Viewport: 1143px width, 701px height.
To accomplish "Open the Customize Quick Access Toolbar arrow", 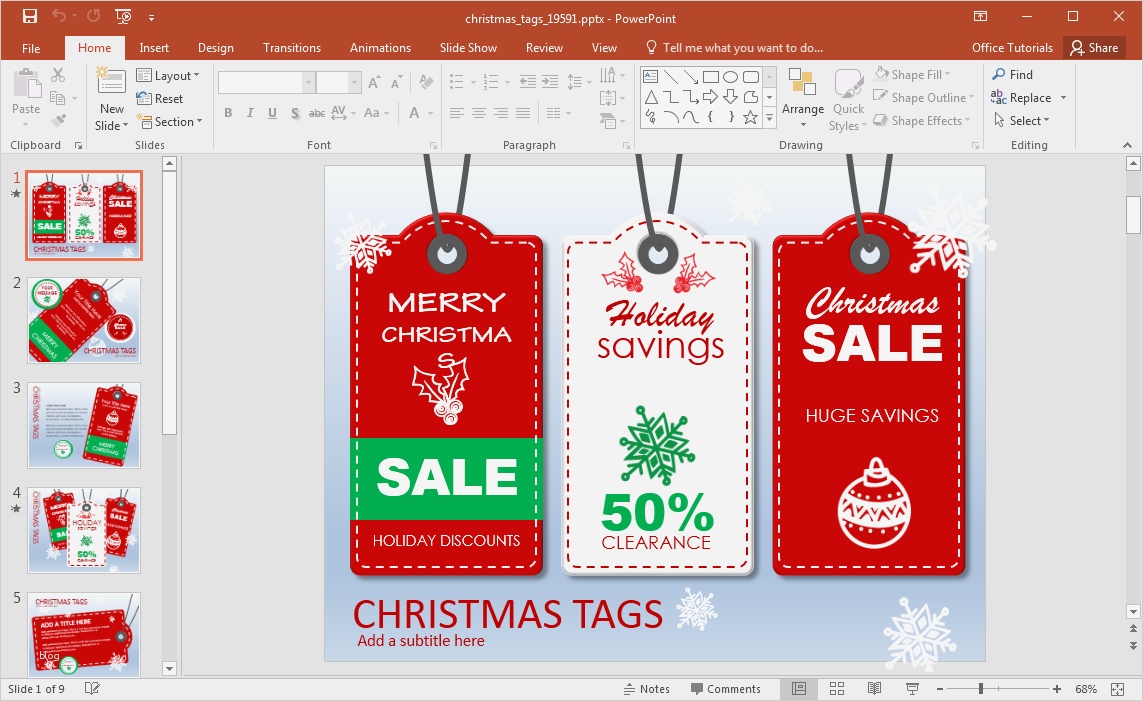I will click(152, 17).
